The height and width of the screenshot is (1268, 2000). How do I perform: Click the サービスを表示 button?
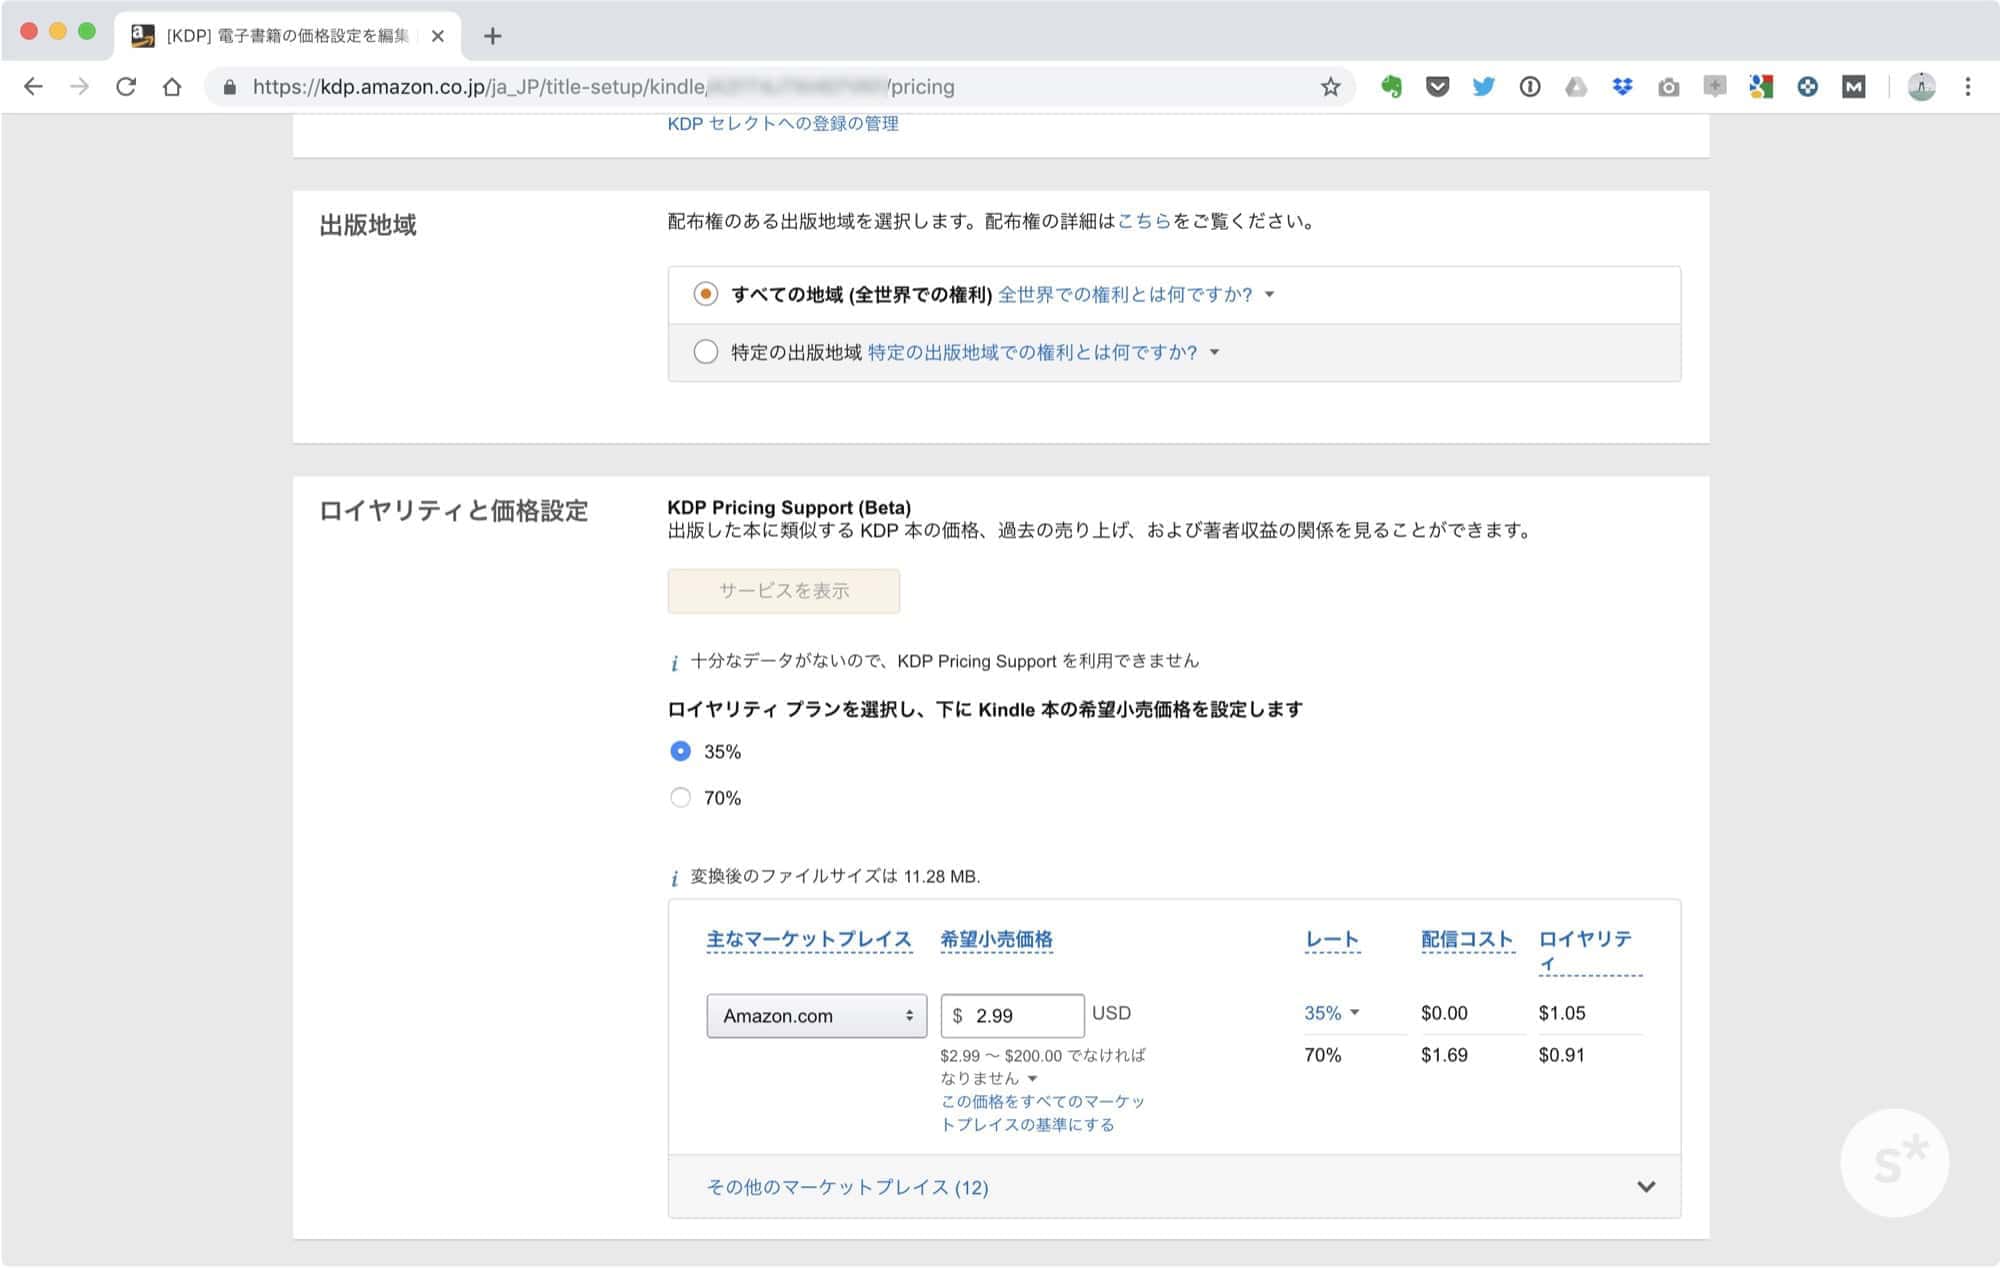783,591
